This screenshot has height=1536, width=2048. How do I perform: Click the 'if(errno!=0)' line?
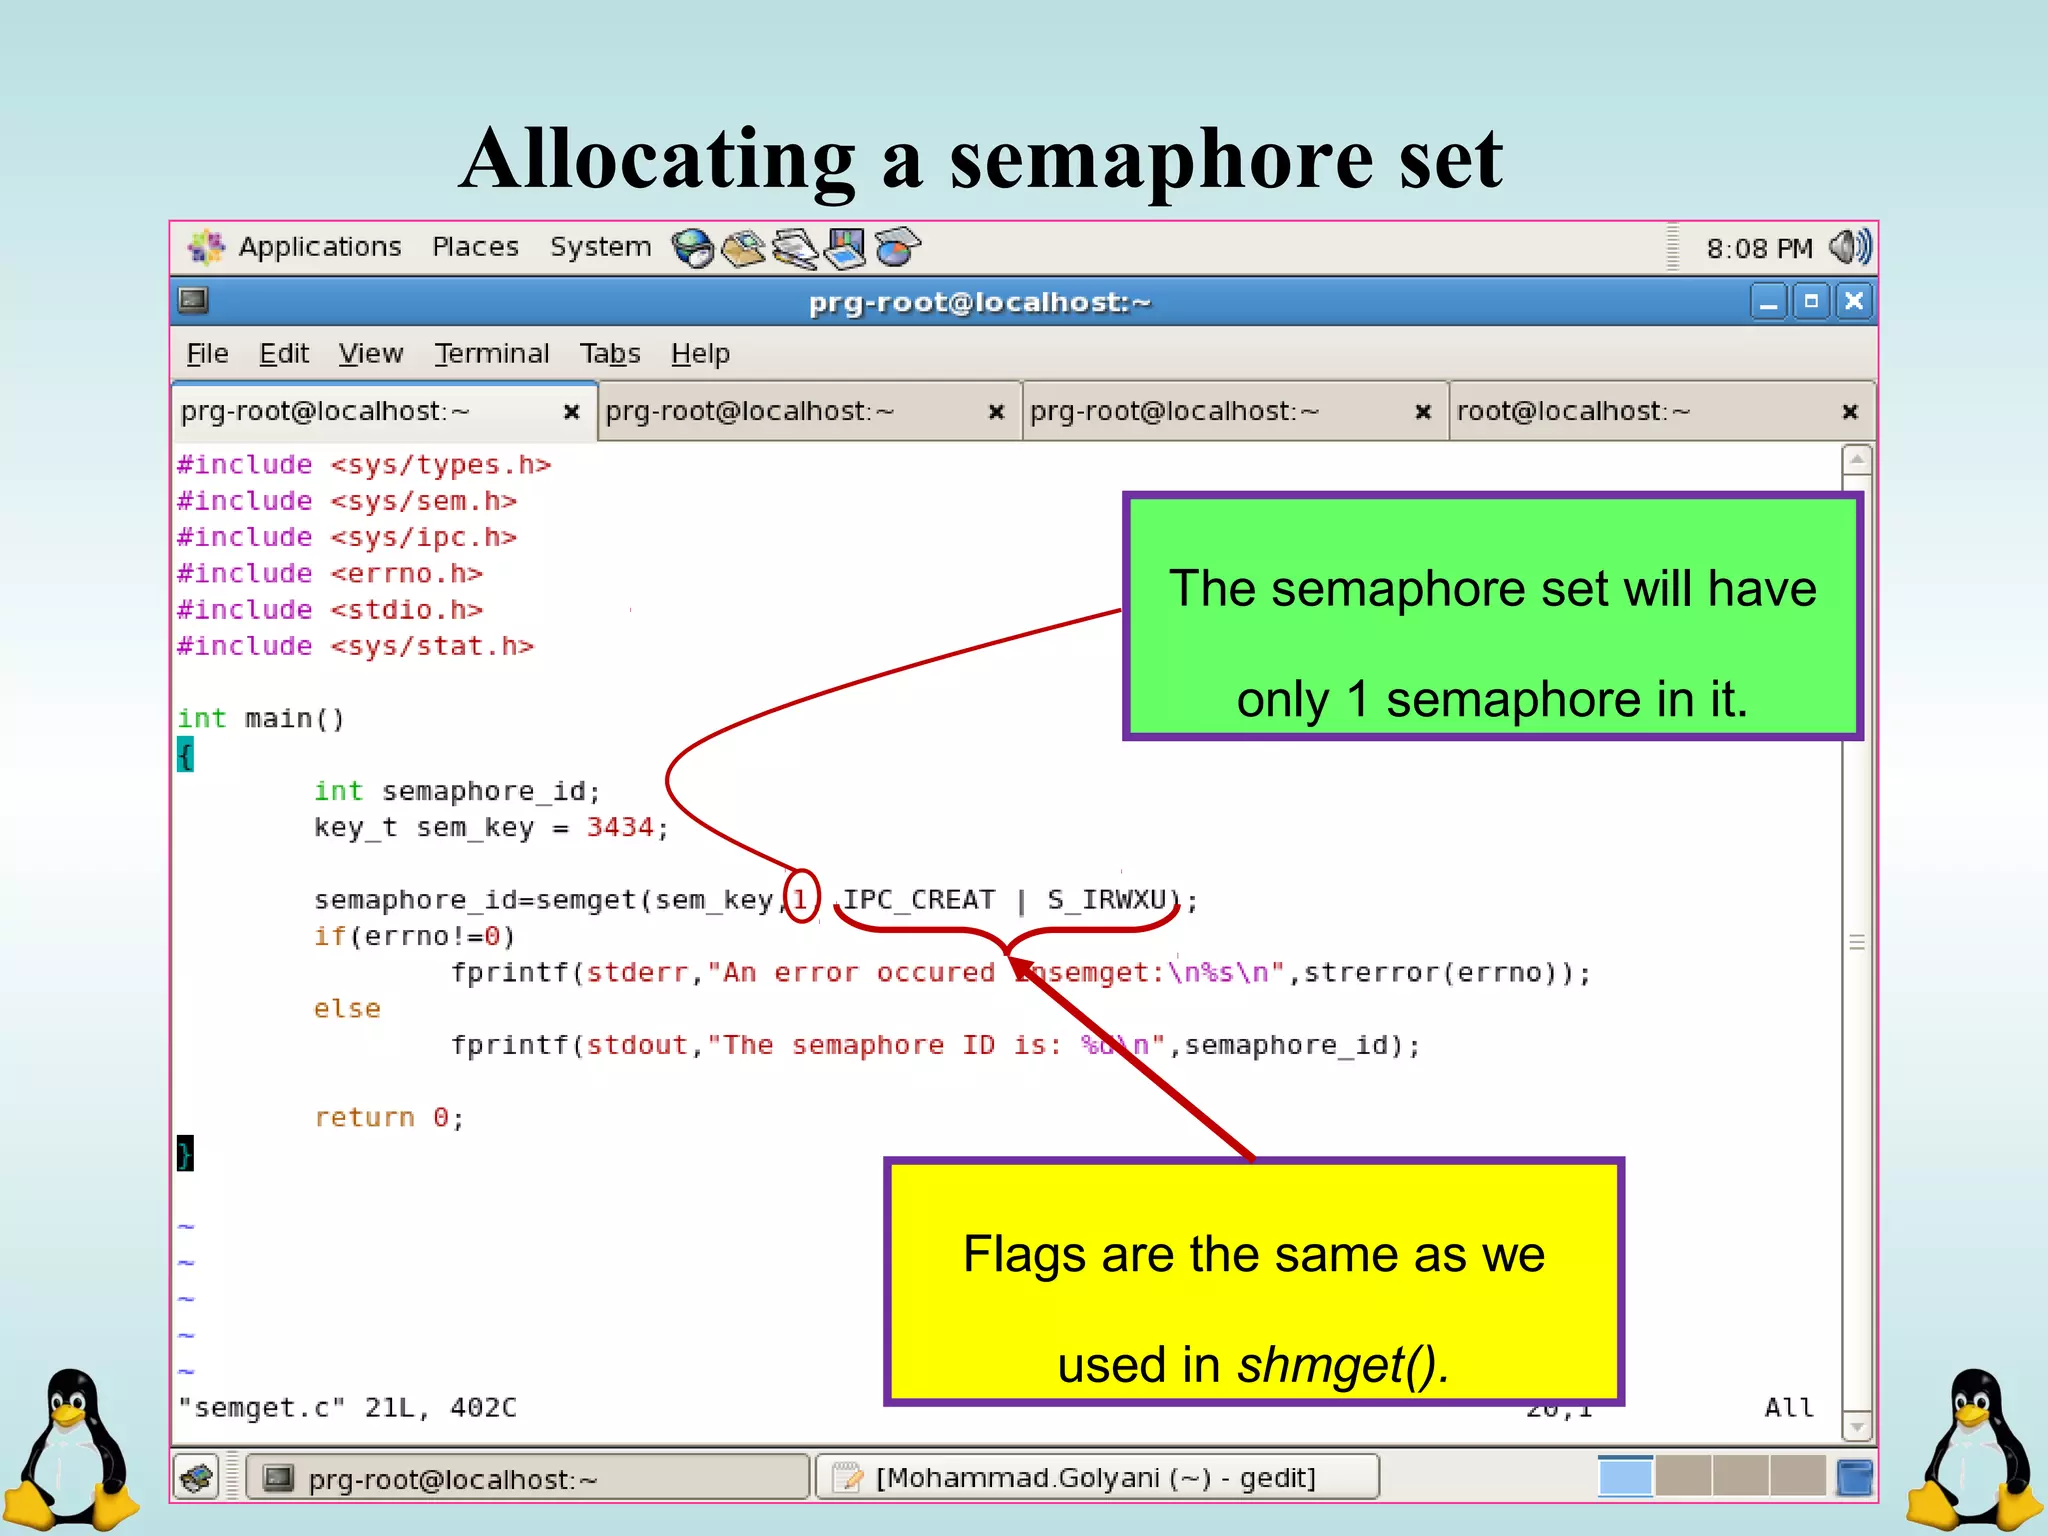[415, 936]
